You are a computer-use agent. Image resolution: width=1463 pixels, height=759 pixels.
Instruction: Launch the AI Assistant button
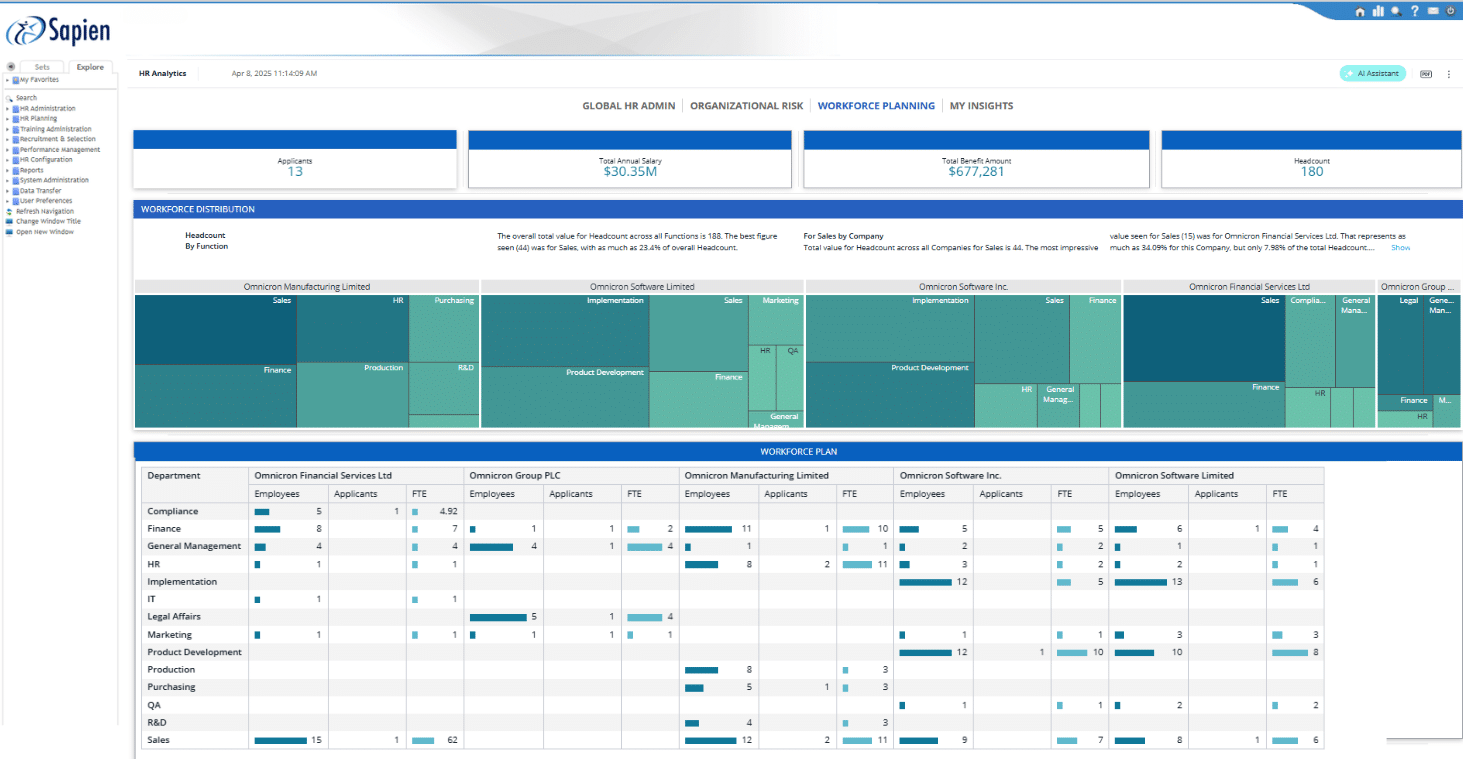click(x=1372, y=74)
